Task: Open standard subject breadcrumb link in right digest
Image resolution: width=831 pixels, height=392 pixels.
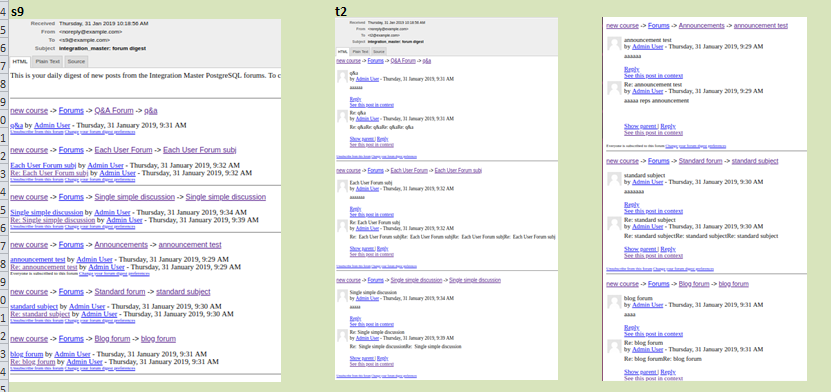Action: tap(755, 161)
